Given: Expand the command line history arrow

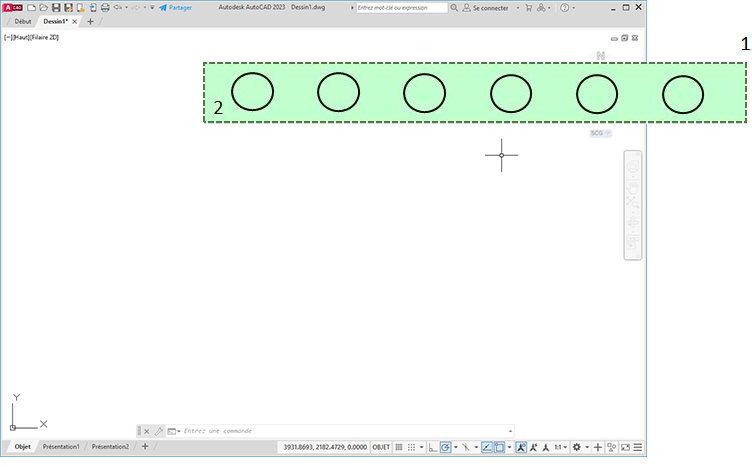Looking at the screenshot, I should (510, 431).
